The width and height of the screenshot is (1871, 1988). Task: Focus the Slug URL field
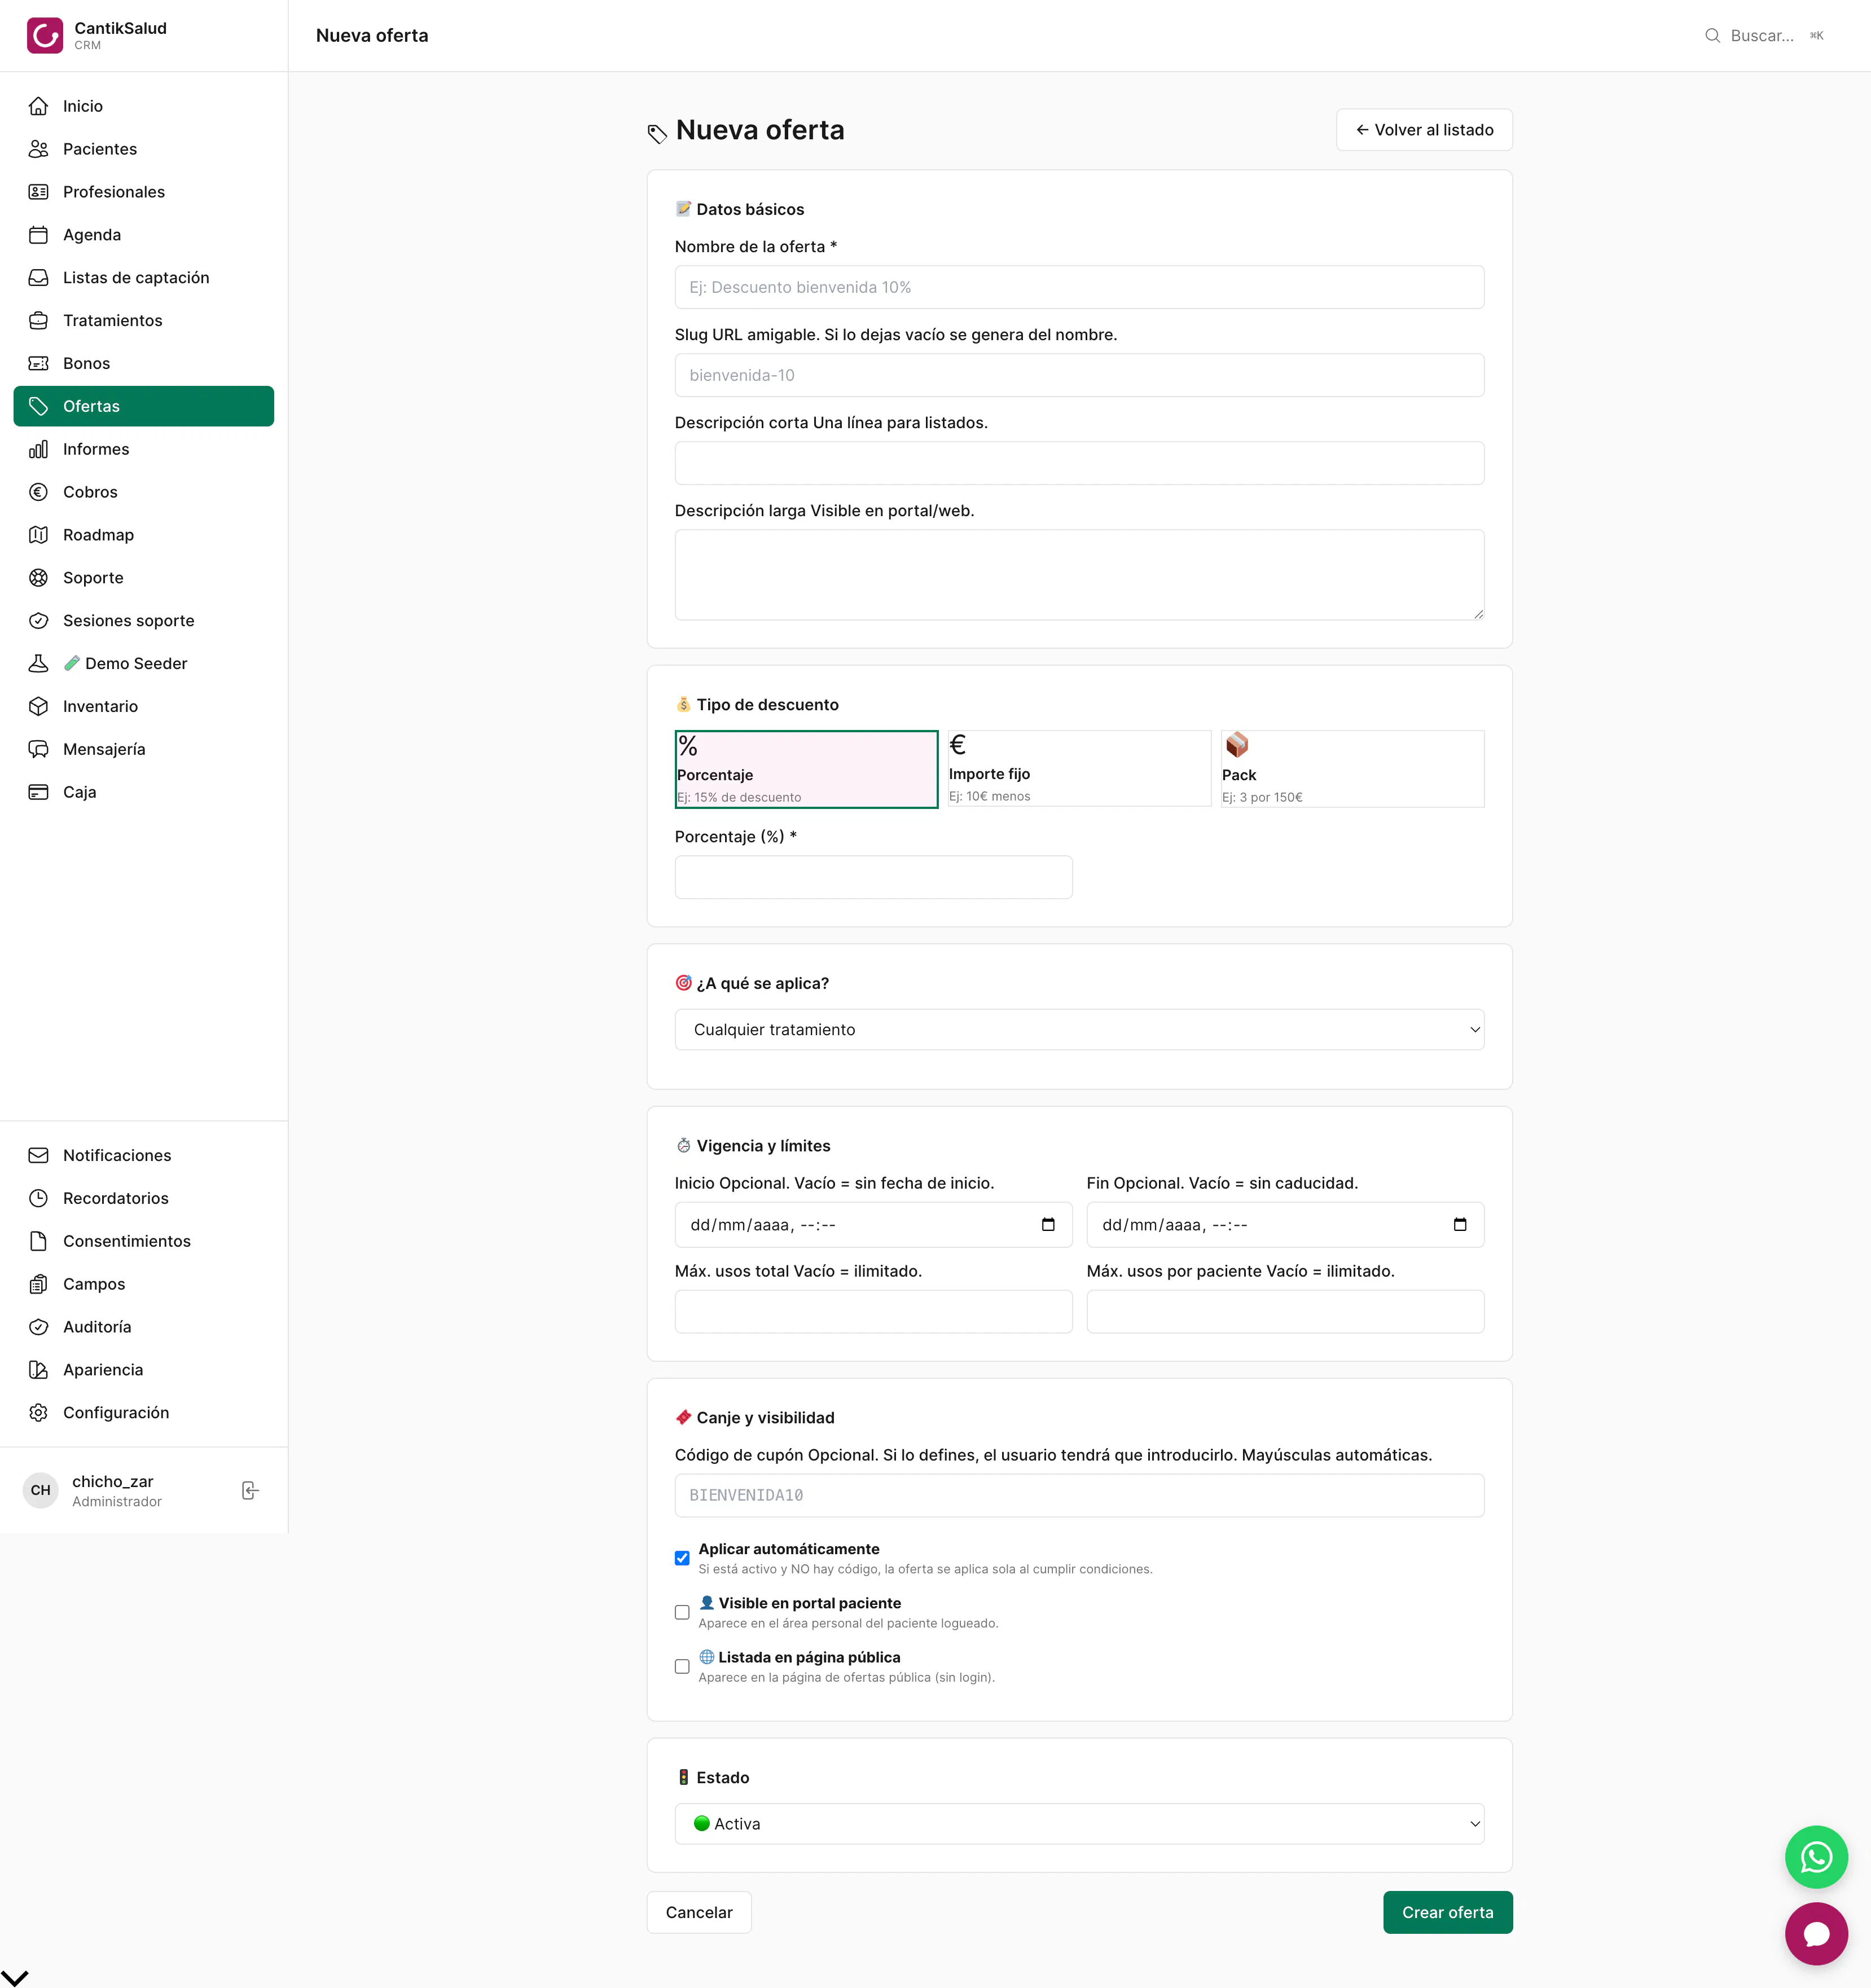1079,375
